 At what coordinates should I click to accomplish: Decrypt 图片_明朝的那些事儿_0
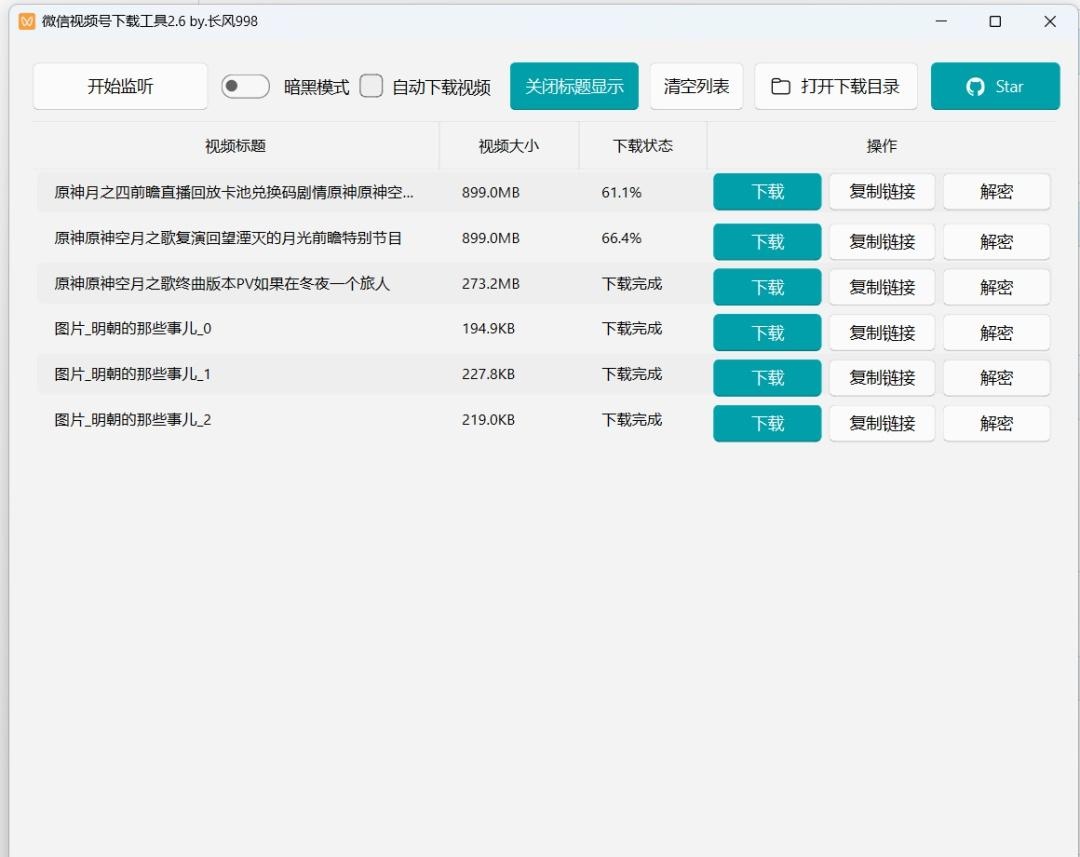pos(996,333)
